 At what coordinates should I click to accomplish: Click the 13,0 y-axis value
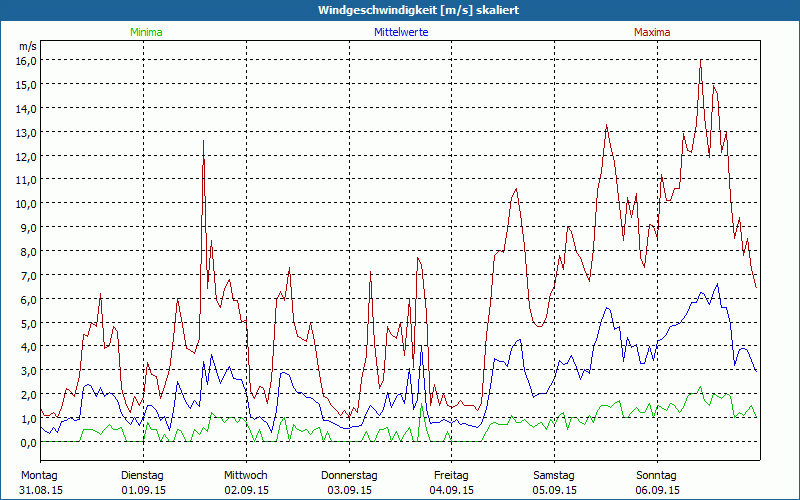pyautogui.click(x=26, y=133)
